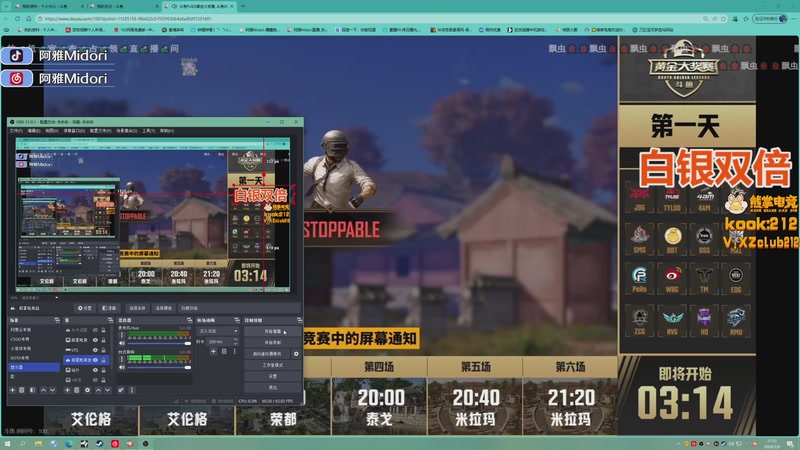Open source properties gear in Sources dock
Viewport: 800px width, 450px height.
(x=87, y=390)
